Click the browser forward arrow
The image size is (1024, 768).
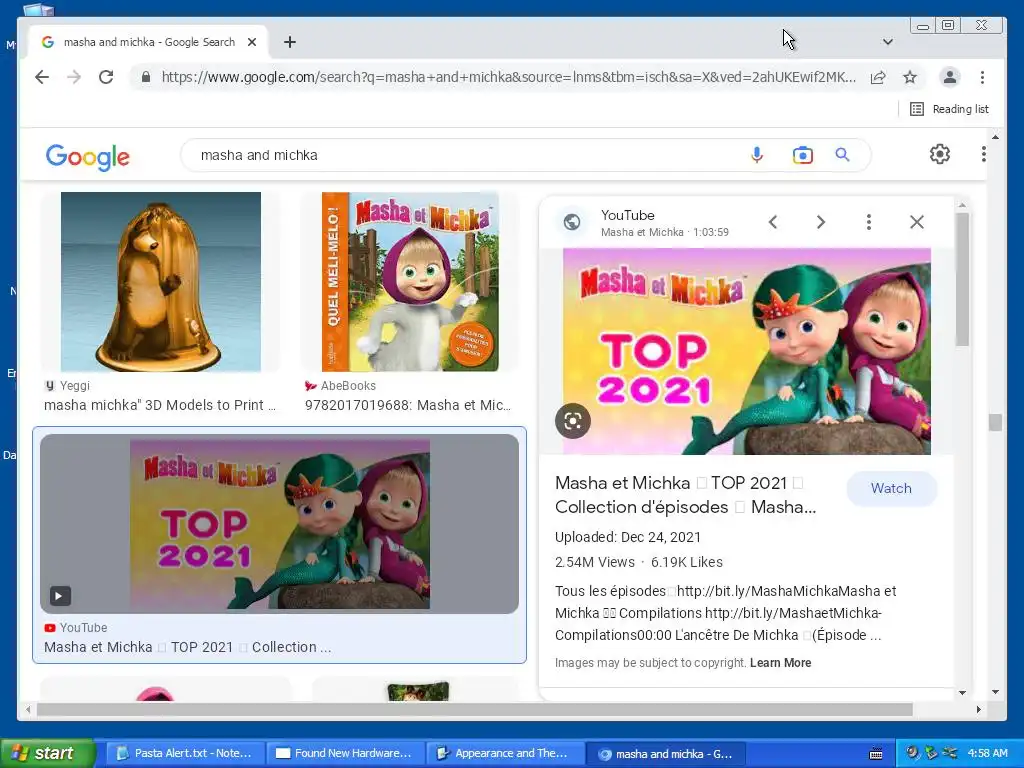point(74,77)
